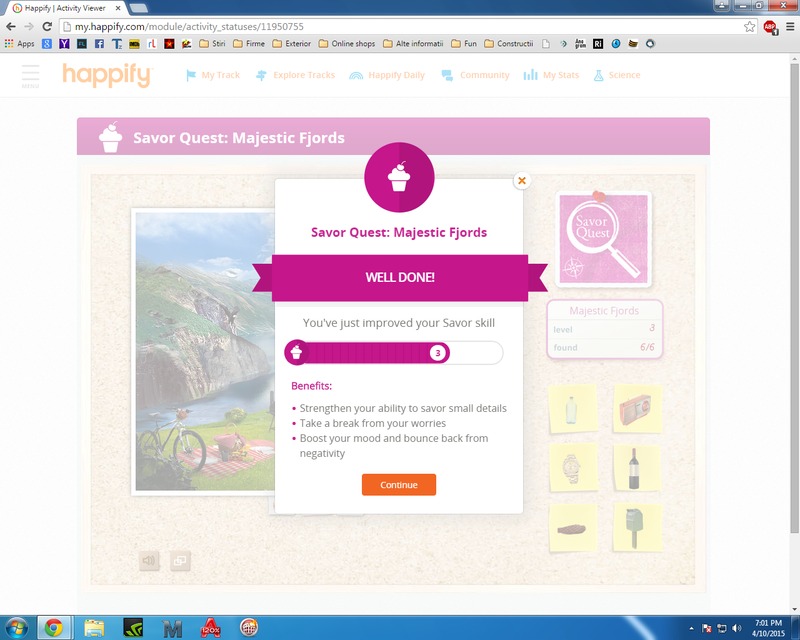Select the Happify Activity Viewer browser tab
Viewport: 800px width, 640px height.
pos(64,8)
